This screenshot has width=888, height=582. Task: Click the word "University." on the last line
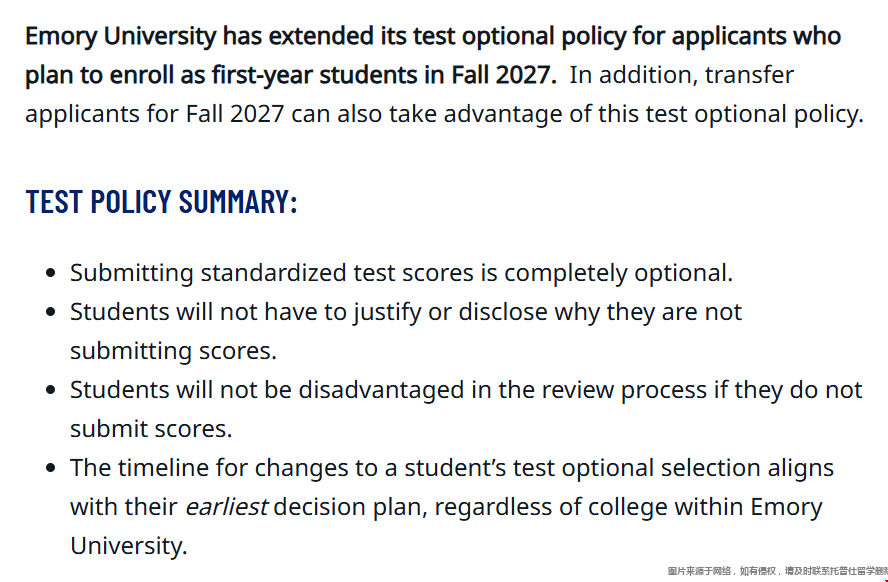click(x=128, y=546)
